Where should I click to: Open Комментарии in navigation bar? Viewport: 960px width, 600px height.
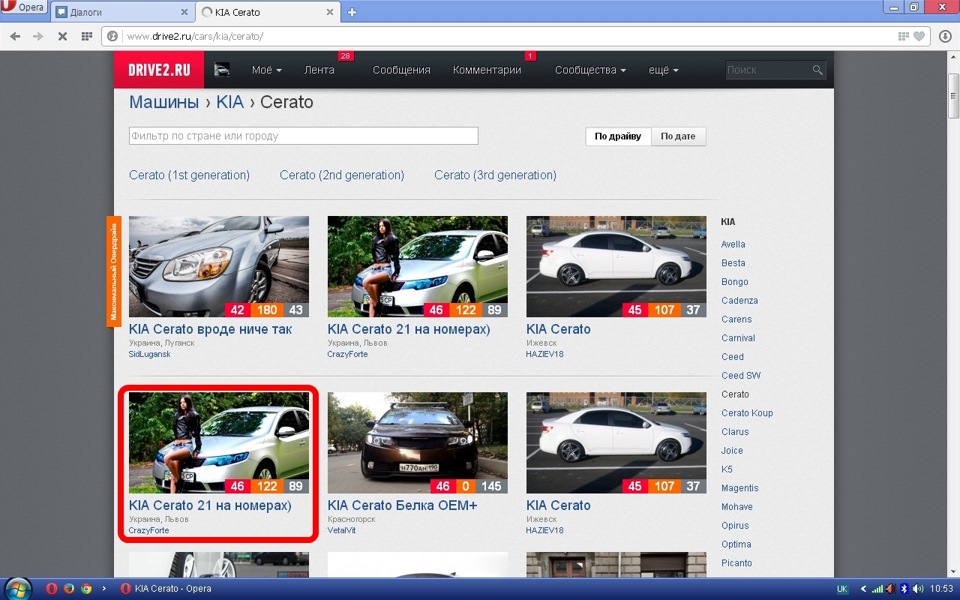pyautogui.click(x=487, y=70)
